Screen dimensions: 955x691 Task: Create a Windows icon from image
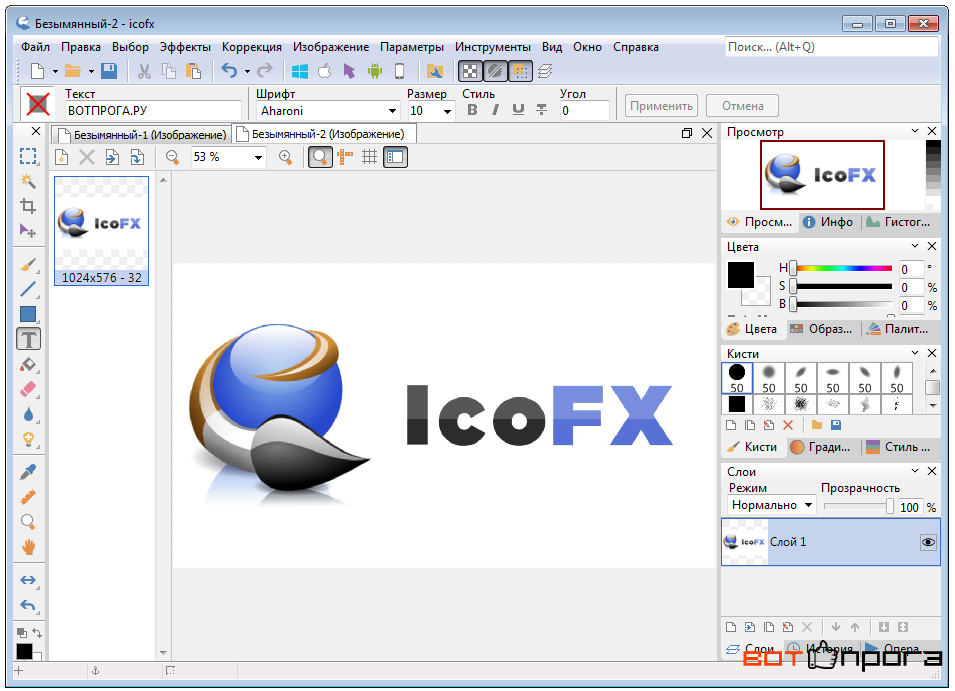[300, 71]
